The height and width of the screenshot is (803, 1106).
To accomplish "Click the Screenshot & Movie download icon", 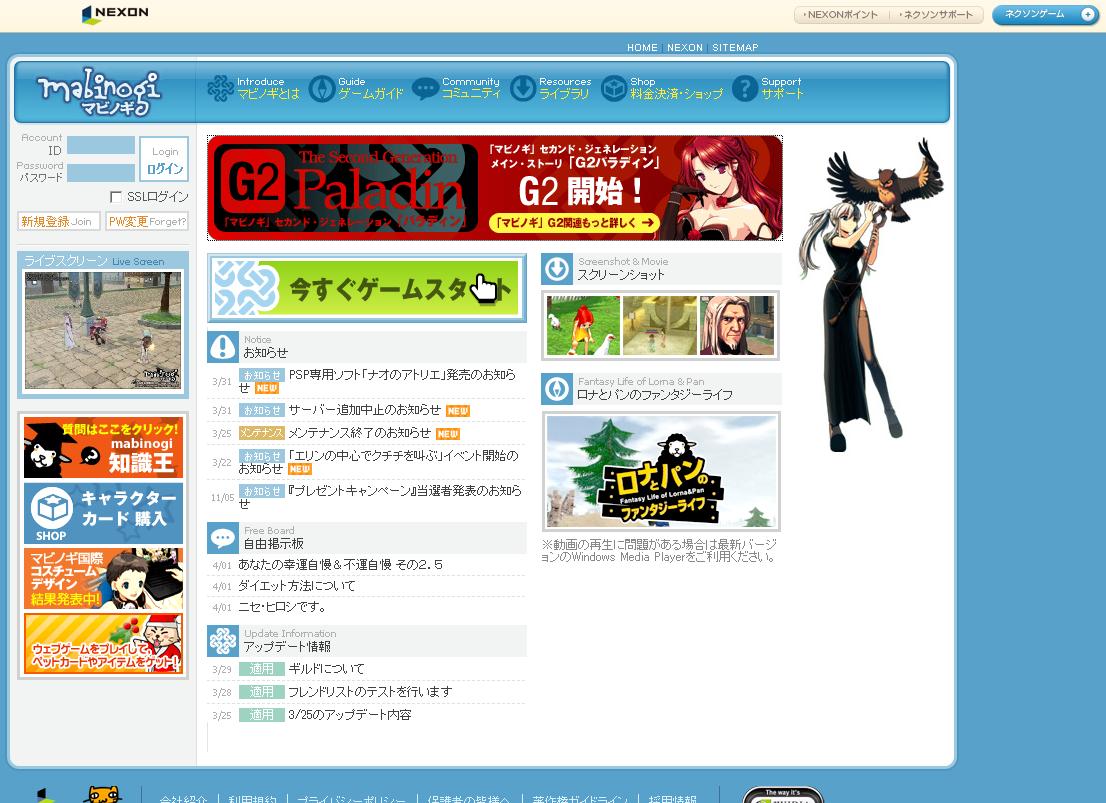I will tap(557, 269).
